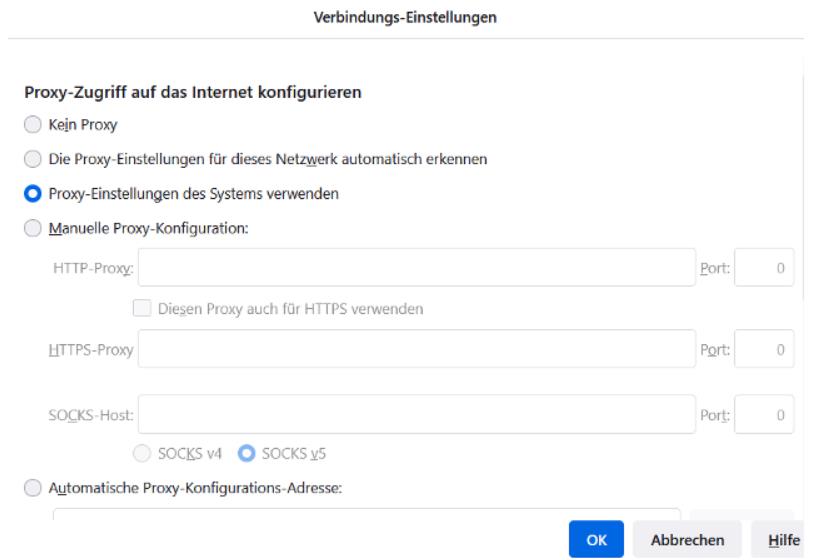The width and height of the screenshot is (820, 560).
Task: Click into the HTTP-Proxy address field
Action: click(x=416, y=268)
